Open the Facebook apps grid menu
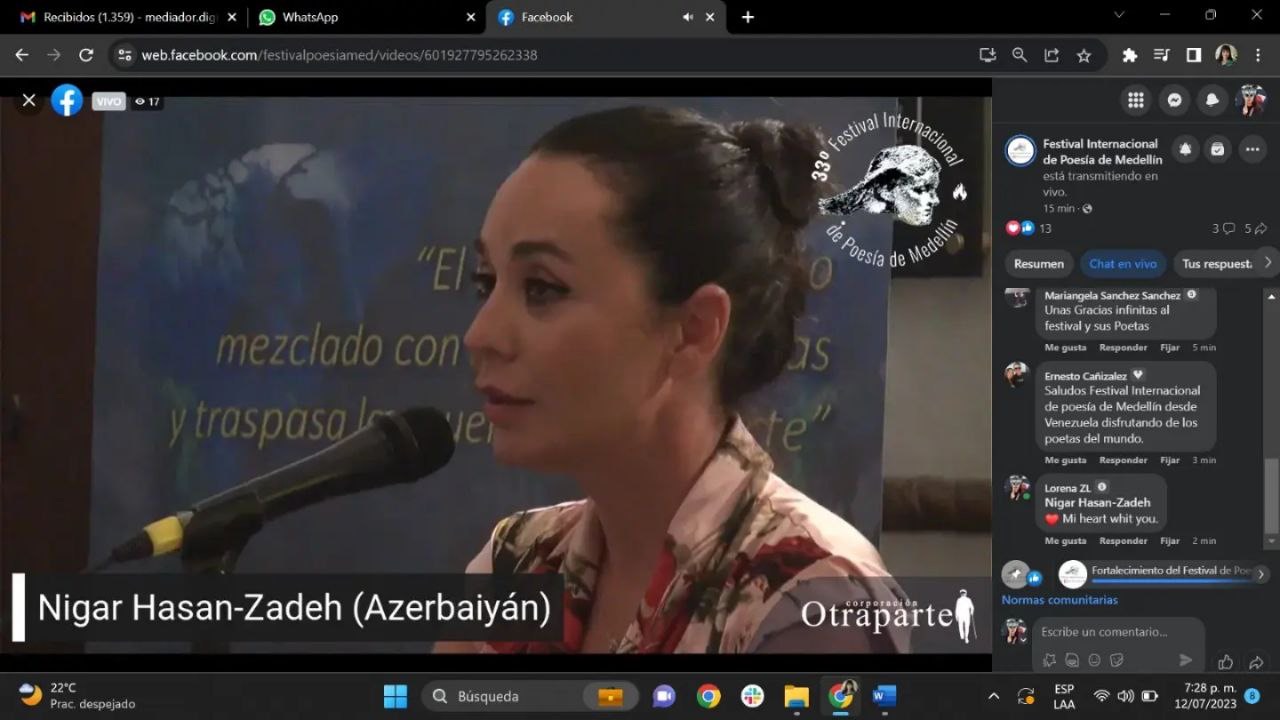This screenshot has width=1280, height=720. click(1135, 100)
